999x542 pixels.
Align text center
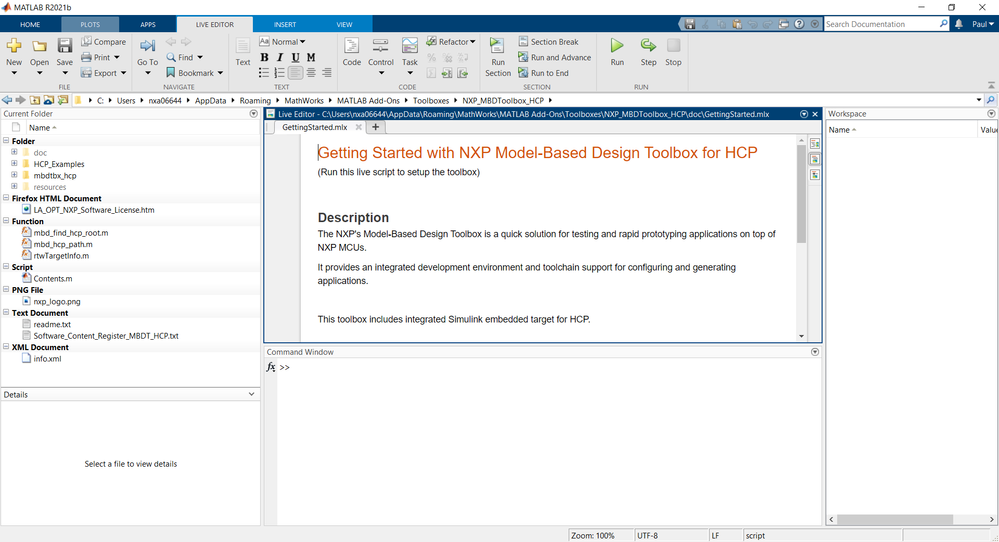(x=311, y=73)
